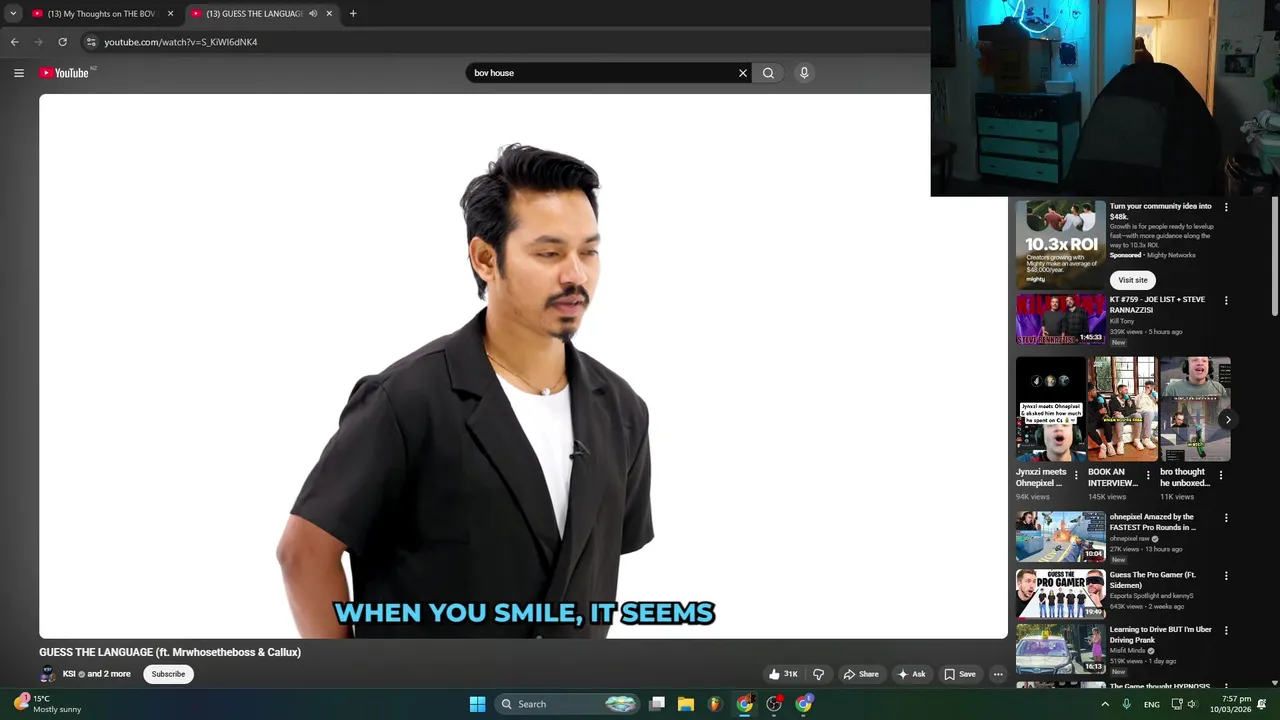The image size is (1280, 720).
Task: Open a new browser tab
Action: pyautogui.click(x=353, y=14)
